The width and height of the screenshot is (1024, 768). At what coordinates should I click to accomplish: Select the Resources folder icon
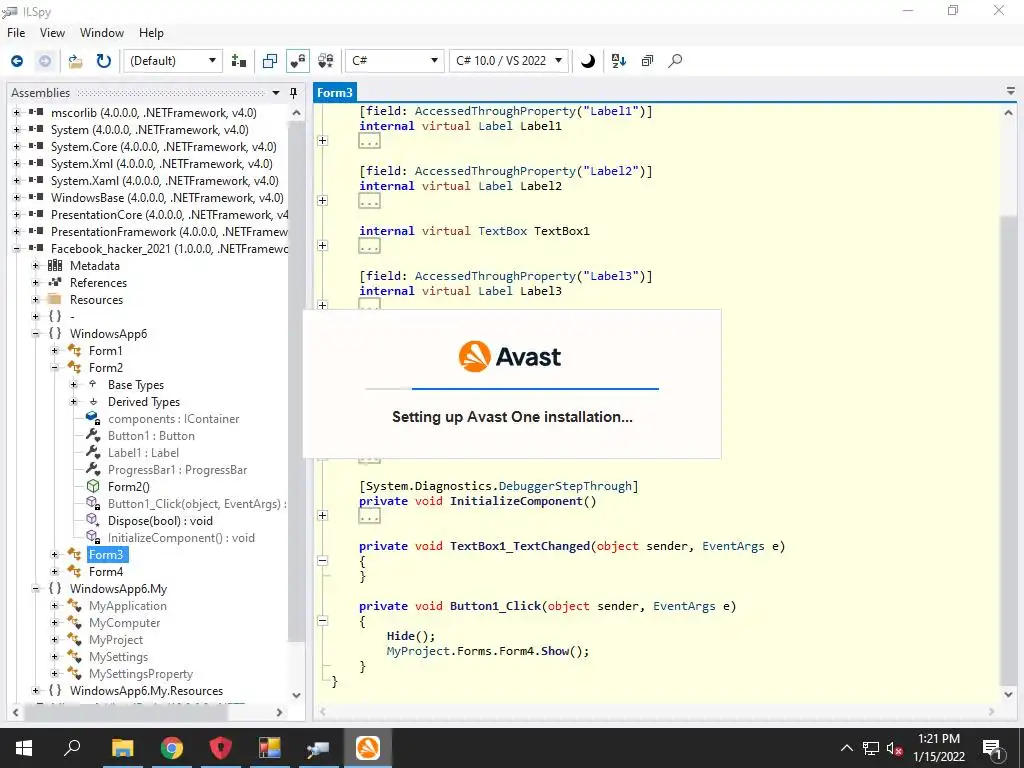point(55,299)
